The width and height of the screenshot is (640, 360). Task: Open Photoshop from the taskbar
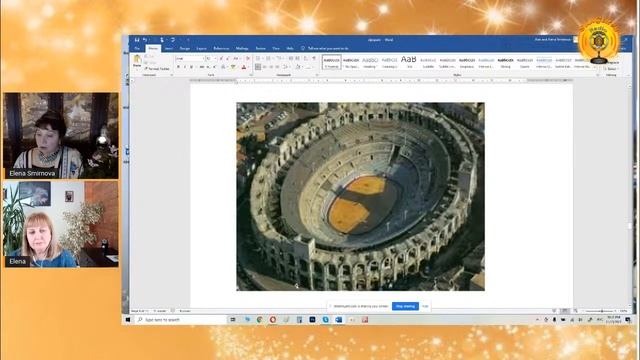[x=312, y=320]
